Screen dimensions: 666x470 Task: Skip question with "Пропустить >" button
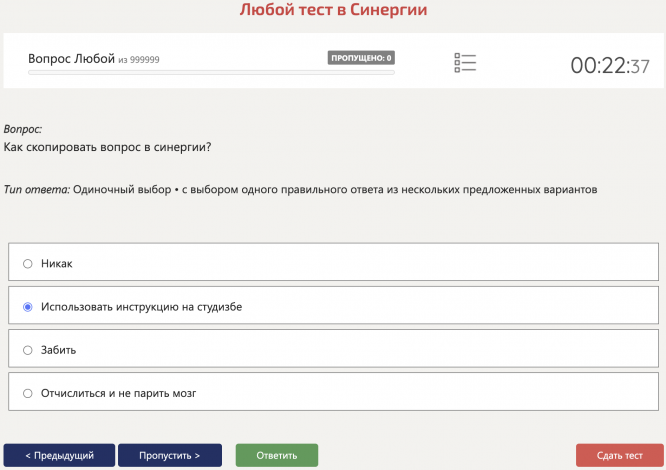pos(170,456)
